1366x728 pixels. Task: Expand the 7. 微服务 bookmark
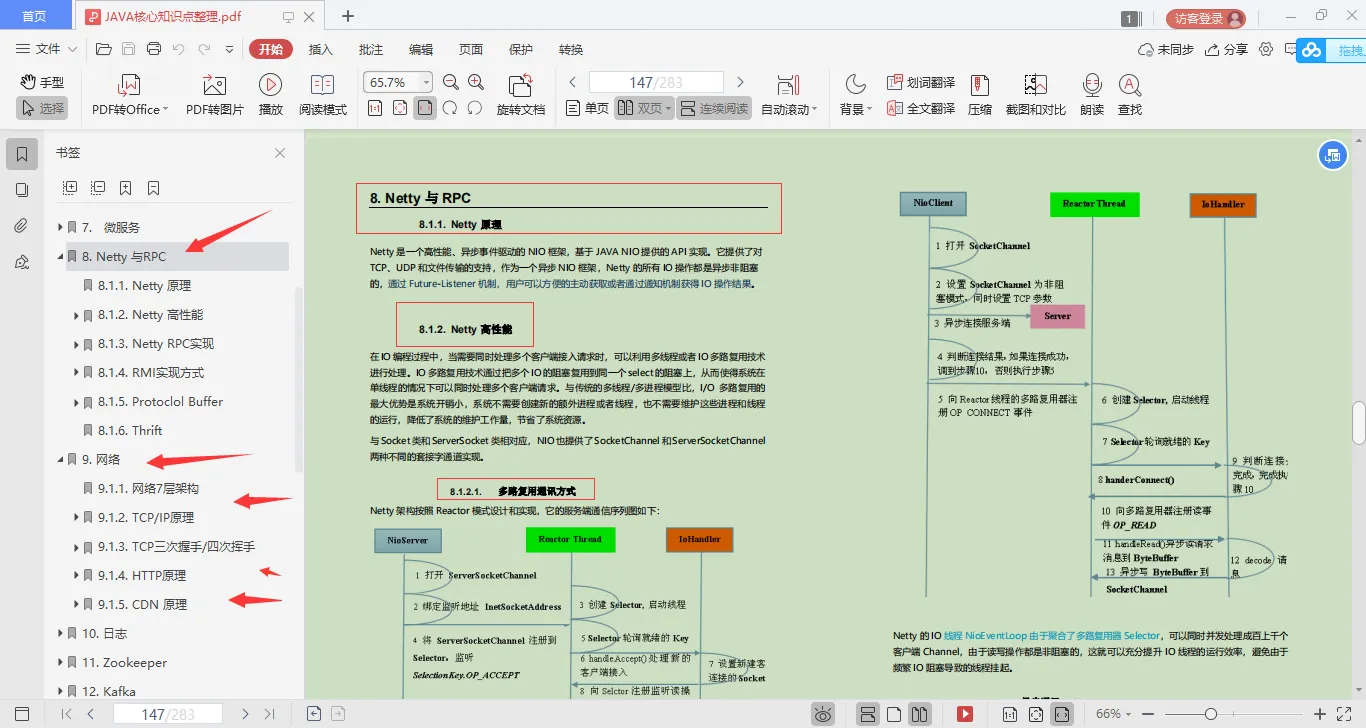point(61,228)
